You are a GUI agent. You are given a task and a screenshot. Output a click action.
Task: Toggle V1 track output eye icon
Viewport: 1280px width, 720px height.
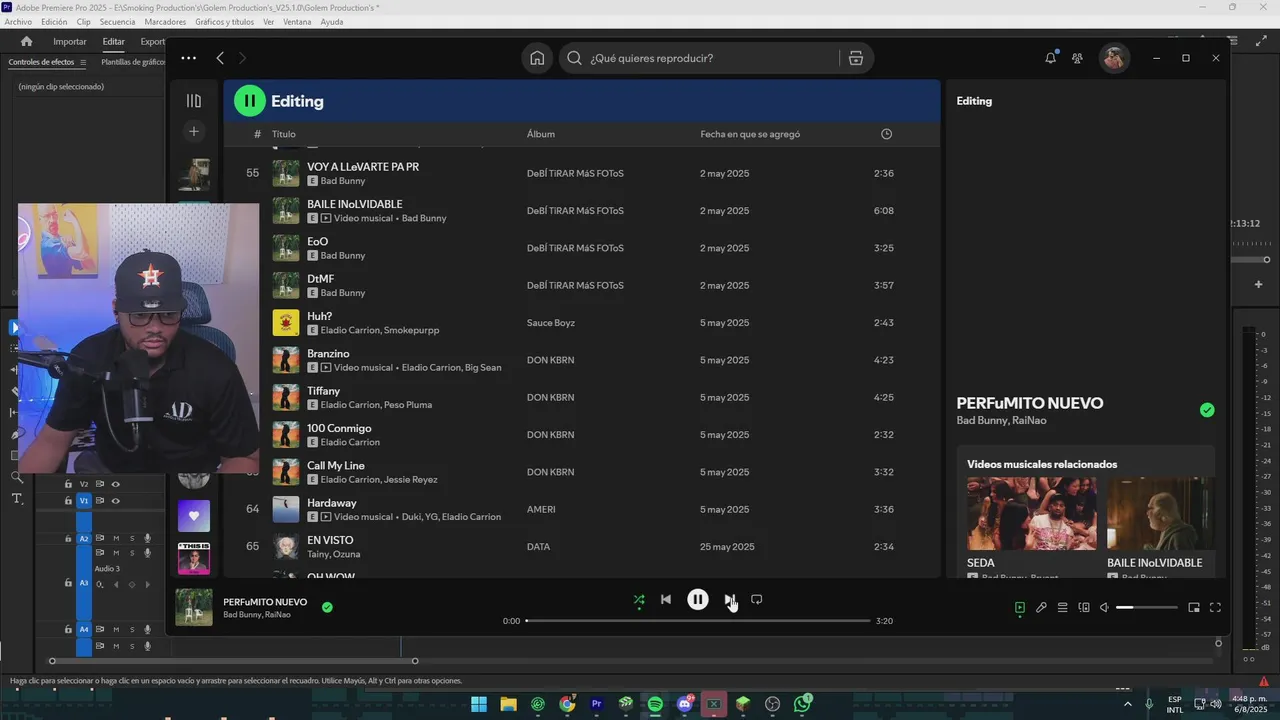coord(116,501)
